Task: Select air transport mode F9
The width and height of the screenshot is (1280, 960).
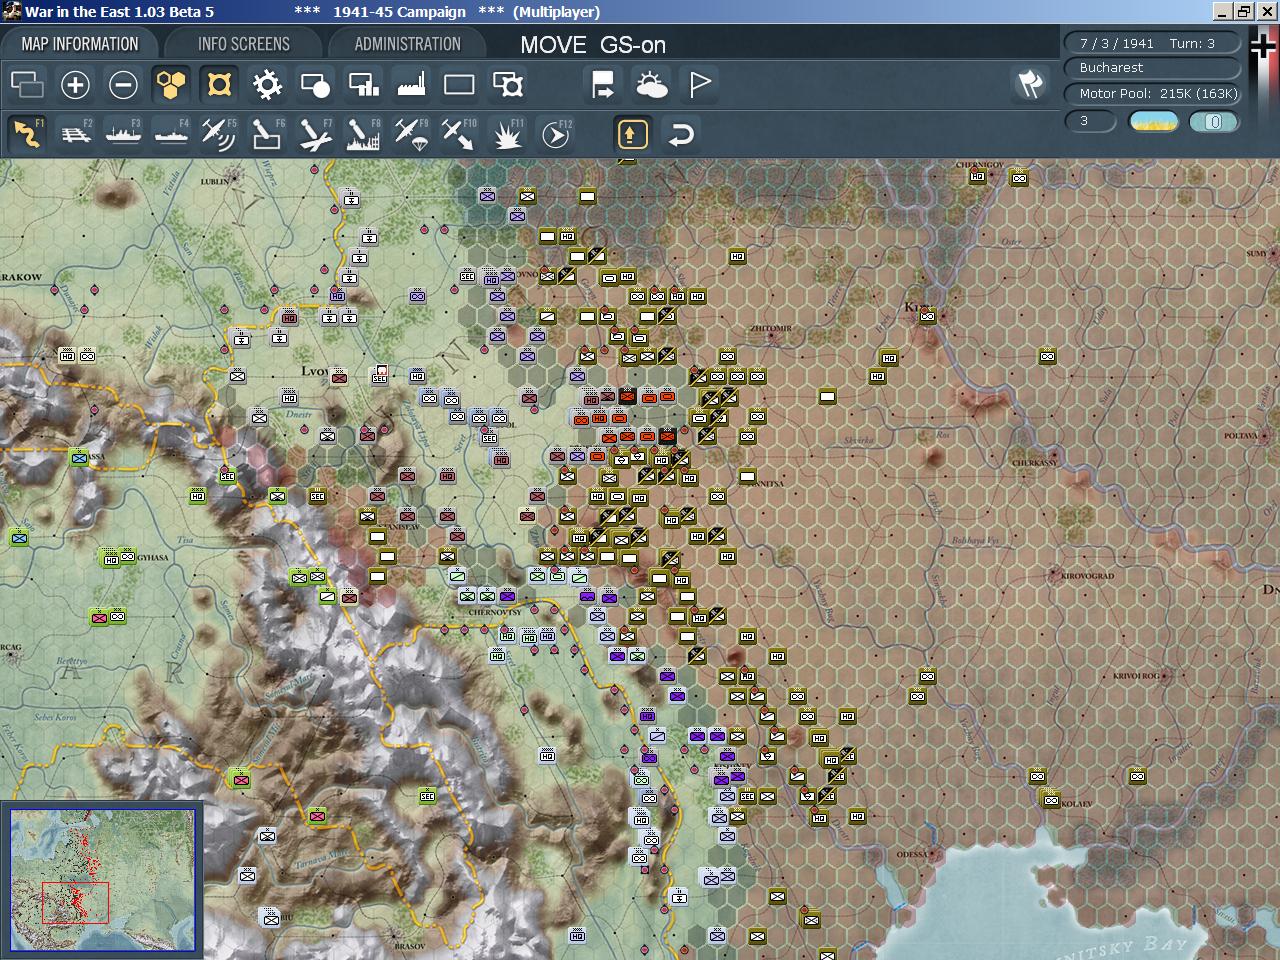Action: coord(411,134)
